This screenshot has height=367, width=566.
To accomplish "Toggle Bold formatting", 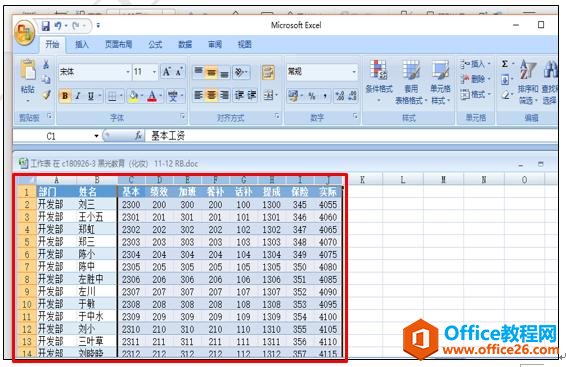I will (65, 96).
